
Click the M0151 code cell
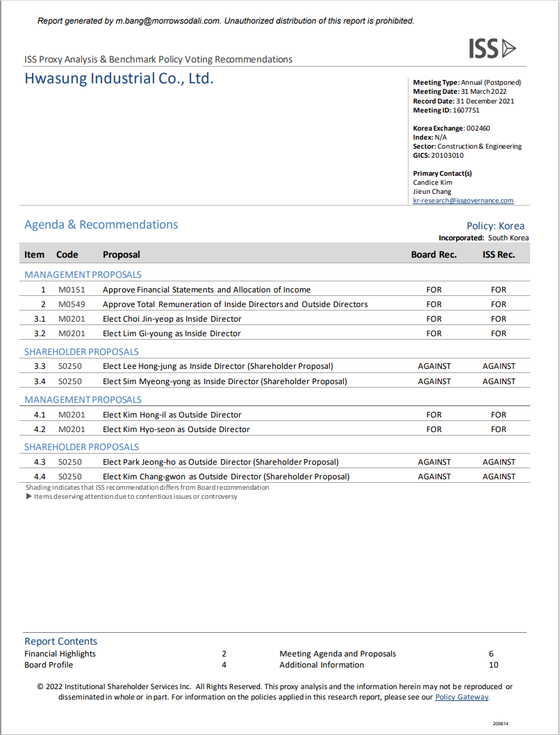tap(72, 290)
